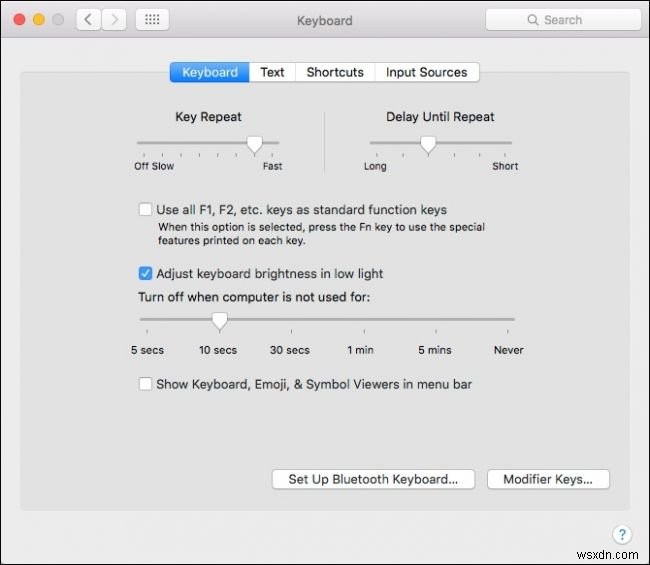Go back with the left chevron button
This screenshot has height=565, width=650.
tap(88, 19)
